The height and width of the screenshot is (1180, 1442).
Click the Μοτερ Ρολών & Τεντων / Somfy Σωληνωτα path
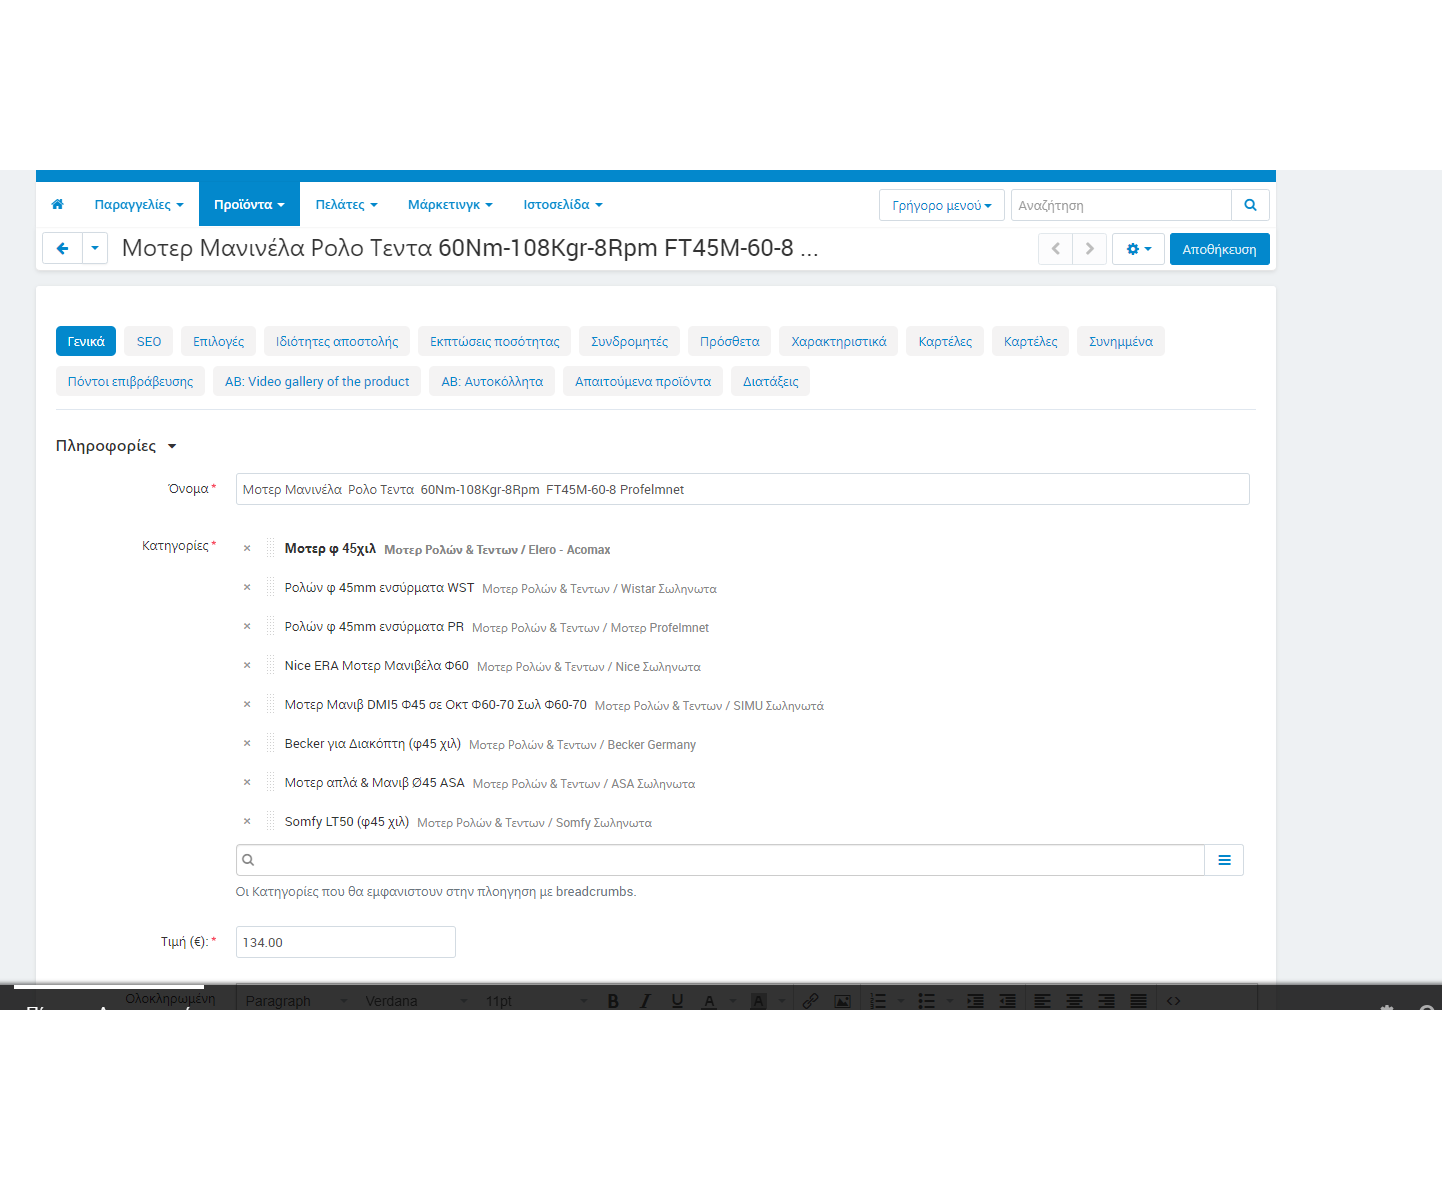[x=535, y=823]
